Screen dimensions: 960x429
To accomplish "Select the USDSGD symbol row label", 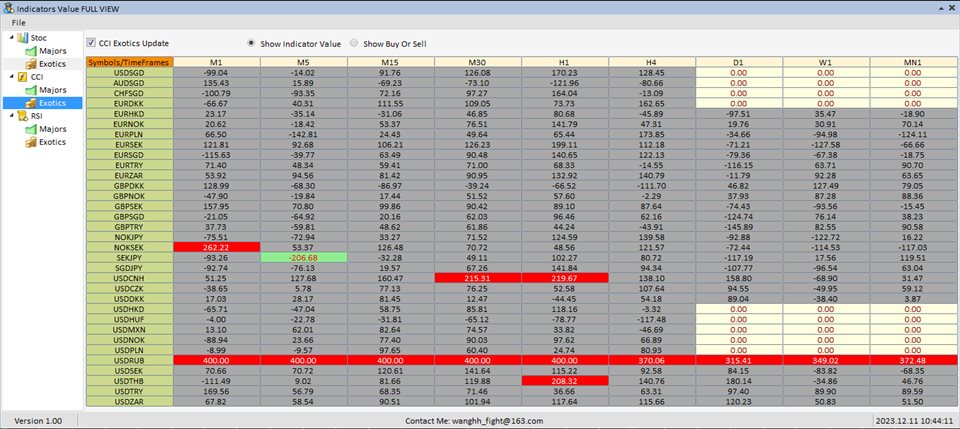I will [130, 72].
